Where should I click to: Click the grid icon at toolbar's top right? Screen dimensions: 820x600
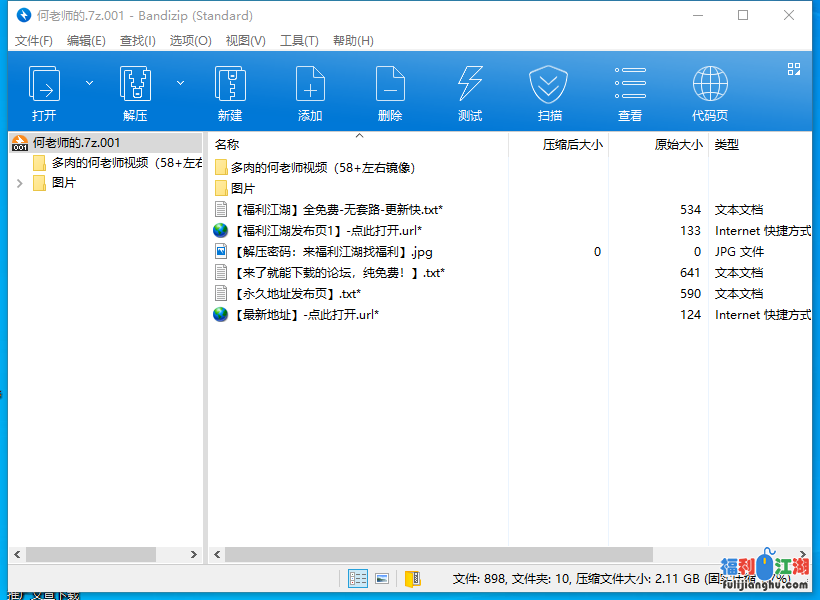[794, 69]
